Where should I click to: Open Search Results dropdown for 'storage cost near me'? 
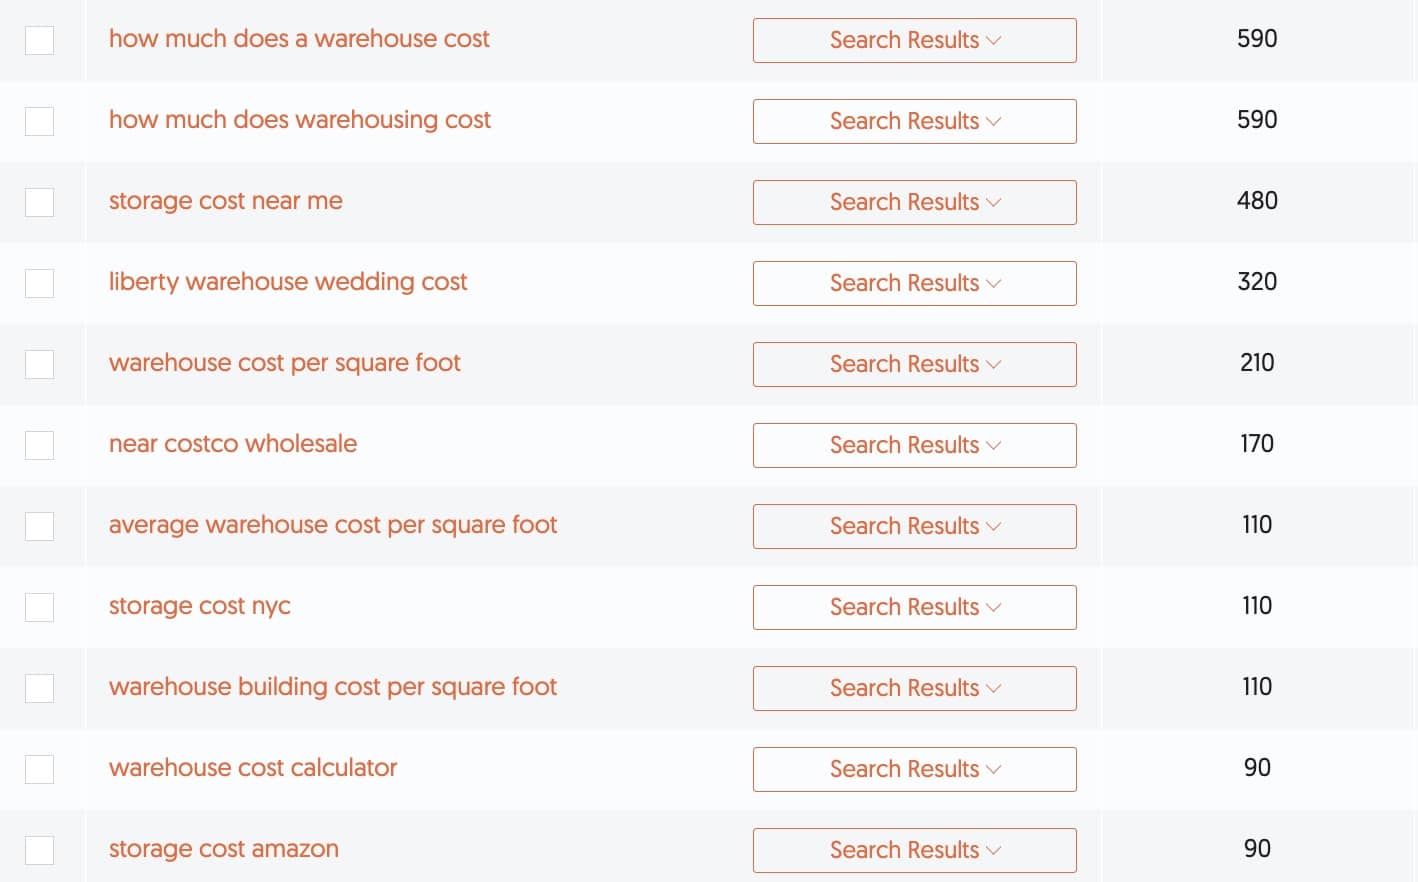(x=914, y=202)
